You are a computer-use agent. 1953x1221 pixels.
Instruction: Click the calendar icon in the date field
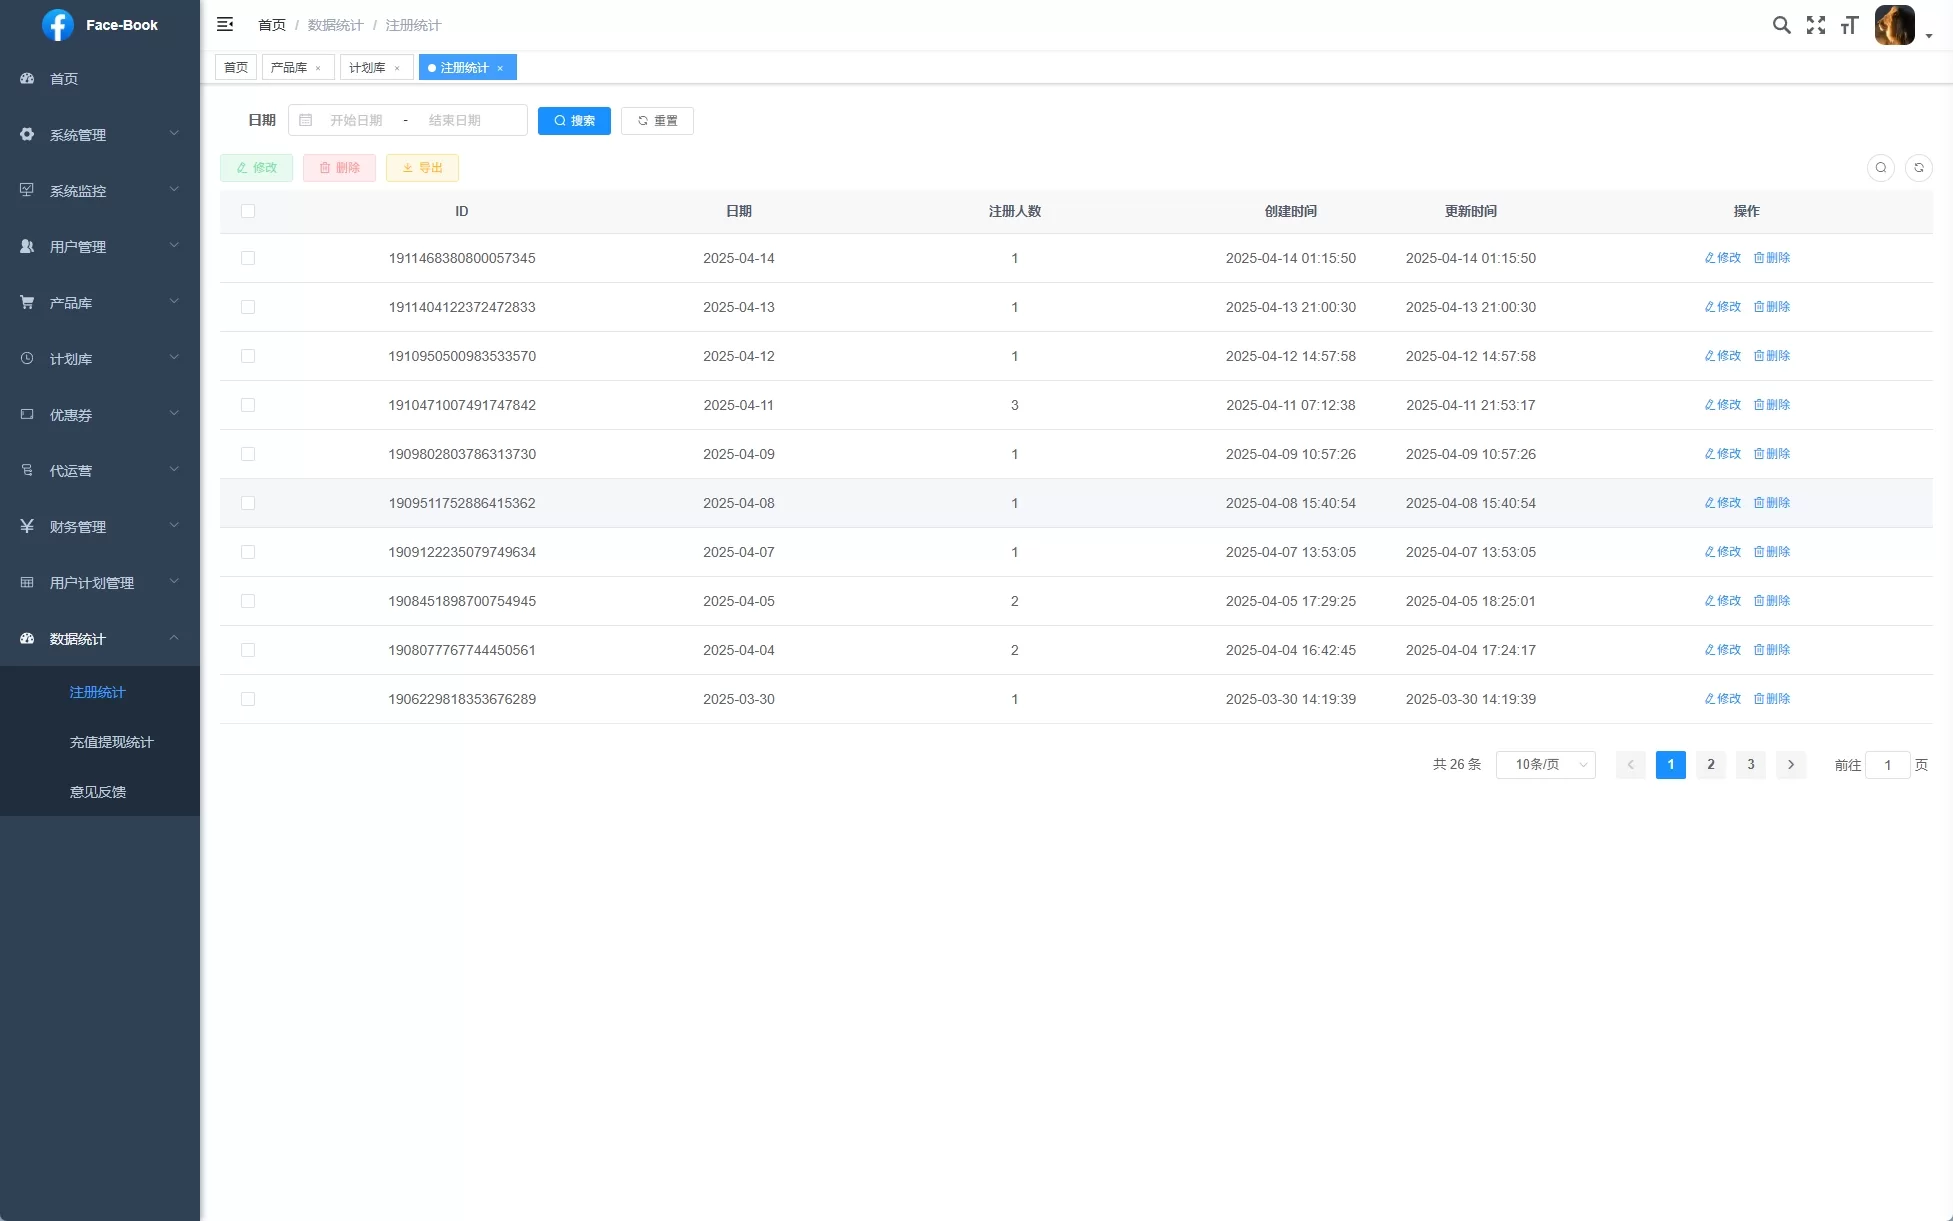pos(306,120)
